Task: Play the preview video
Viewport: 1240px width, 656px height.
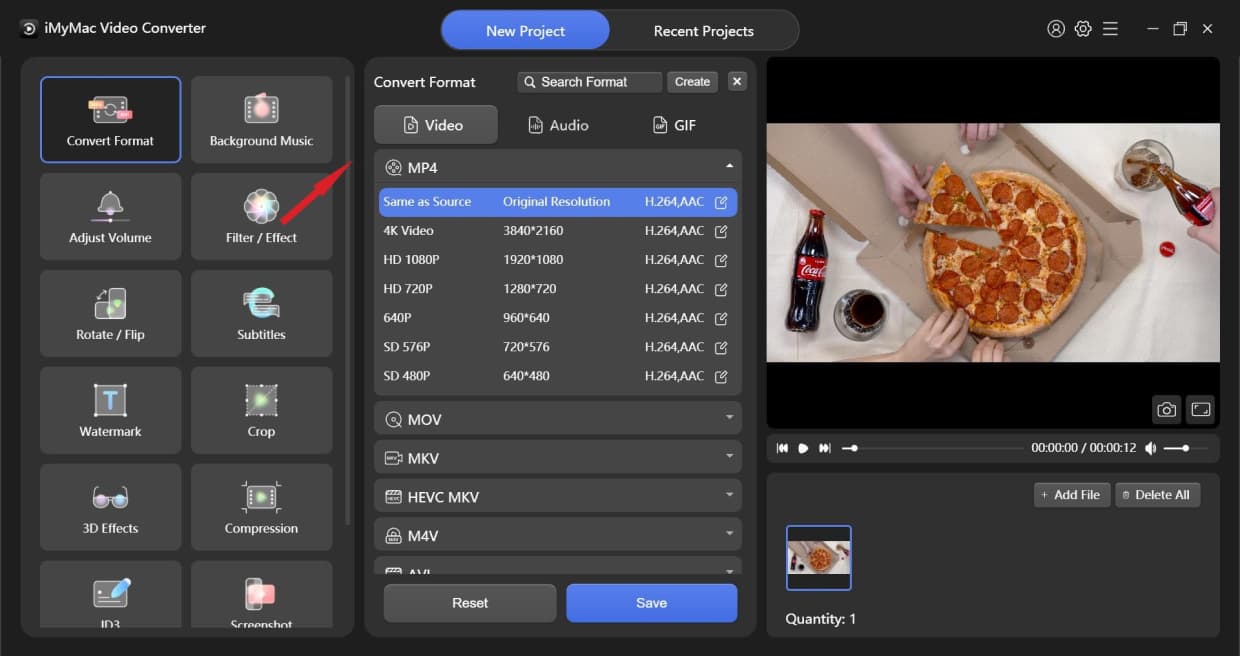Action: click(x=803, y=448)
